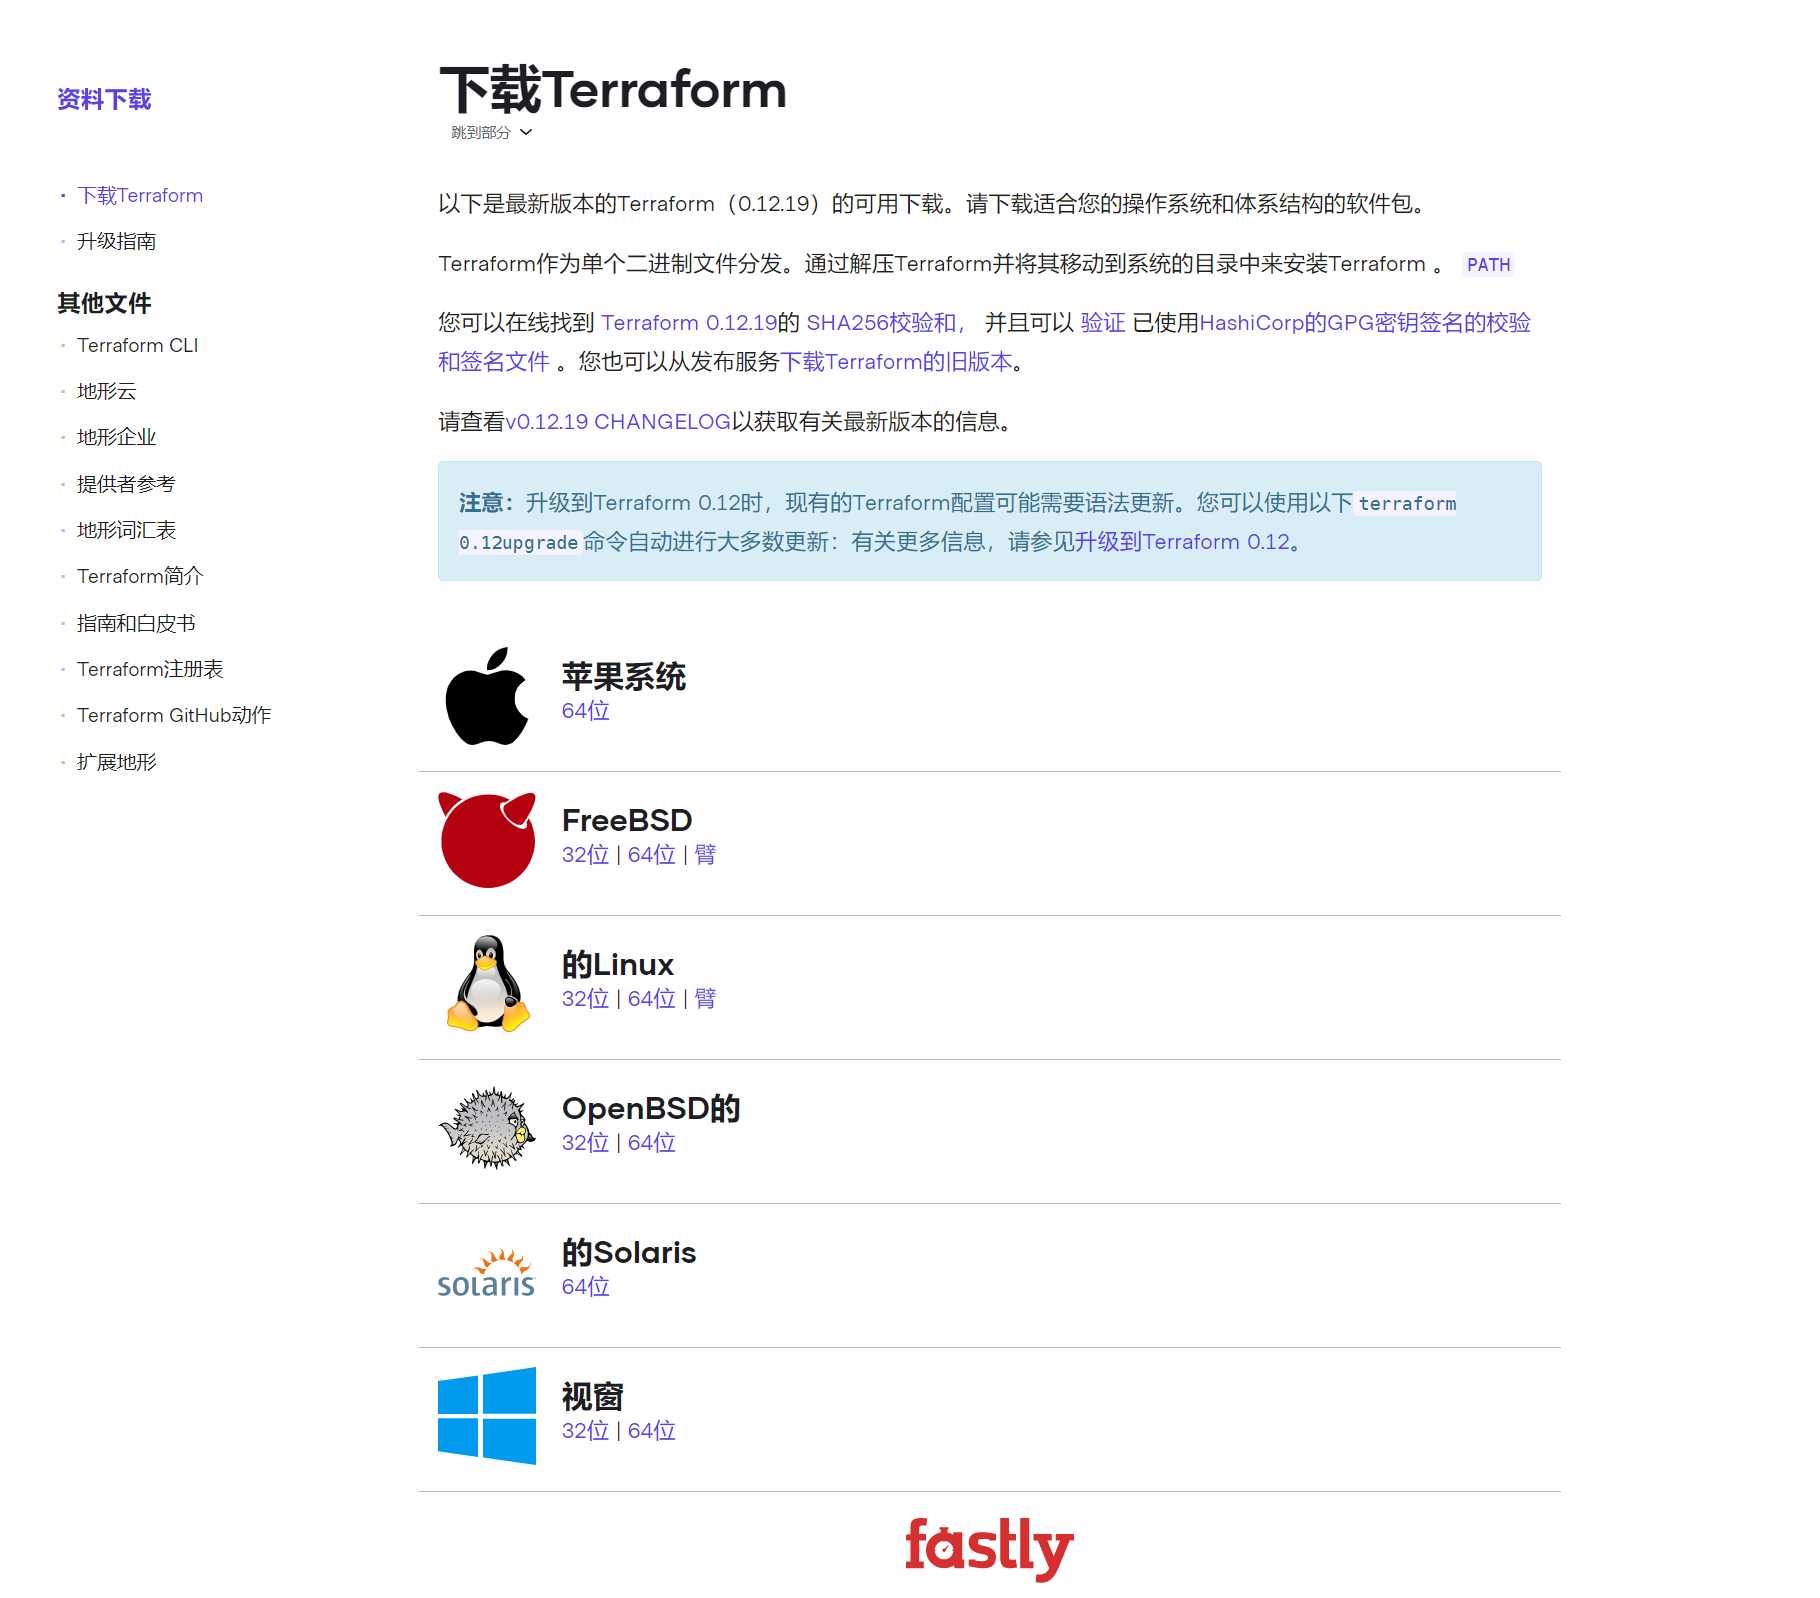Click the Solaris logo
Image resolution: width=1820 pixels, height=1598 pixels.
(x=487, y=1273)
